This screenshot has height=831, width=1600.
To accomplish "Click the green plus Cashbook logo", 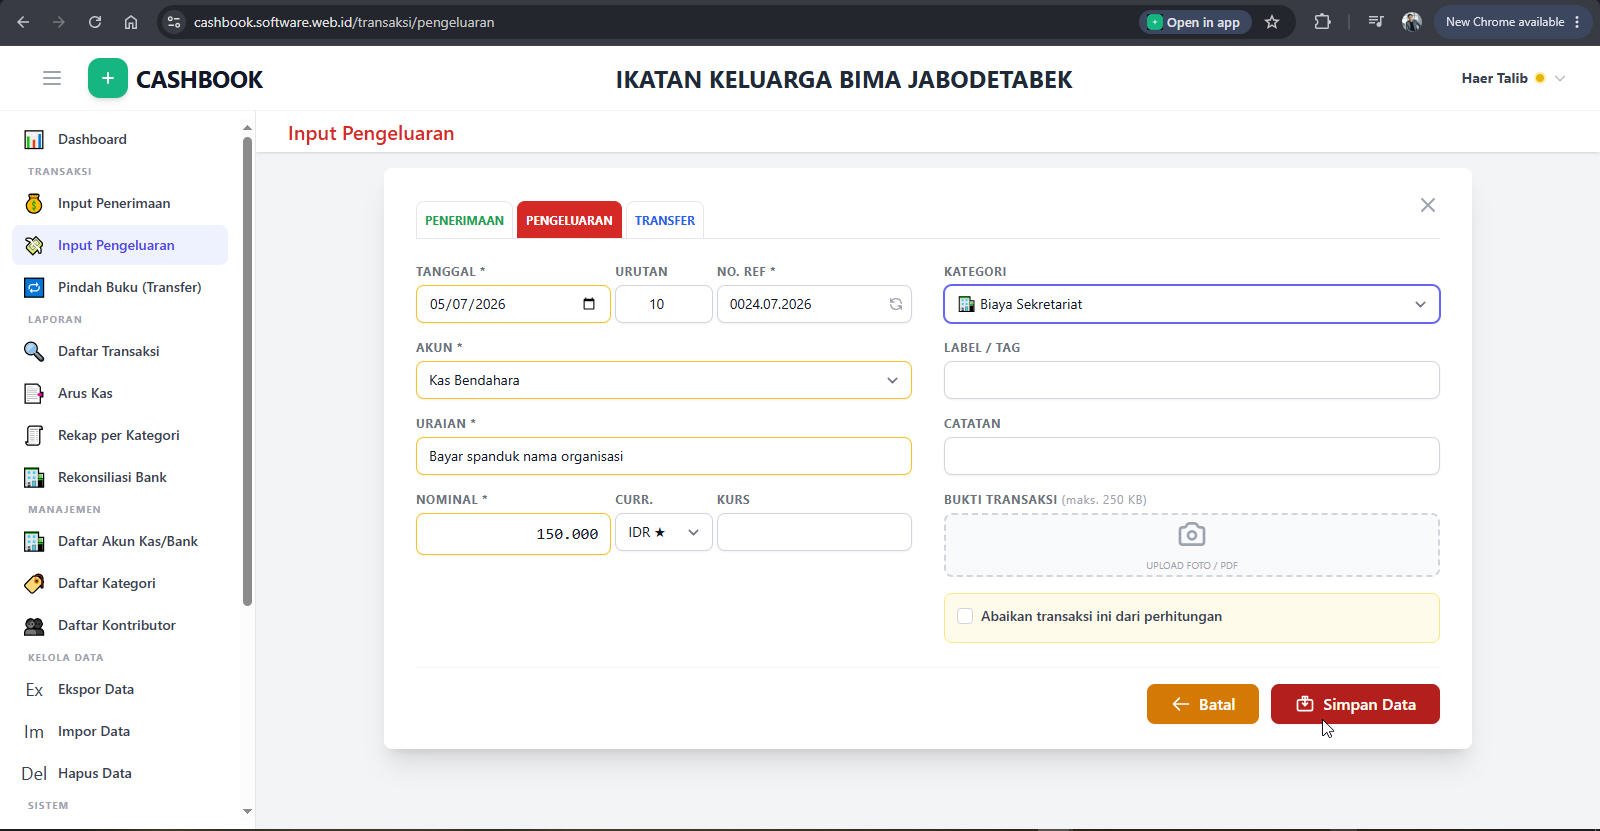I will (x=108, y=78).
